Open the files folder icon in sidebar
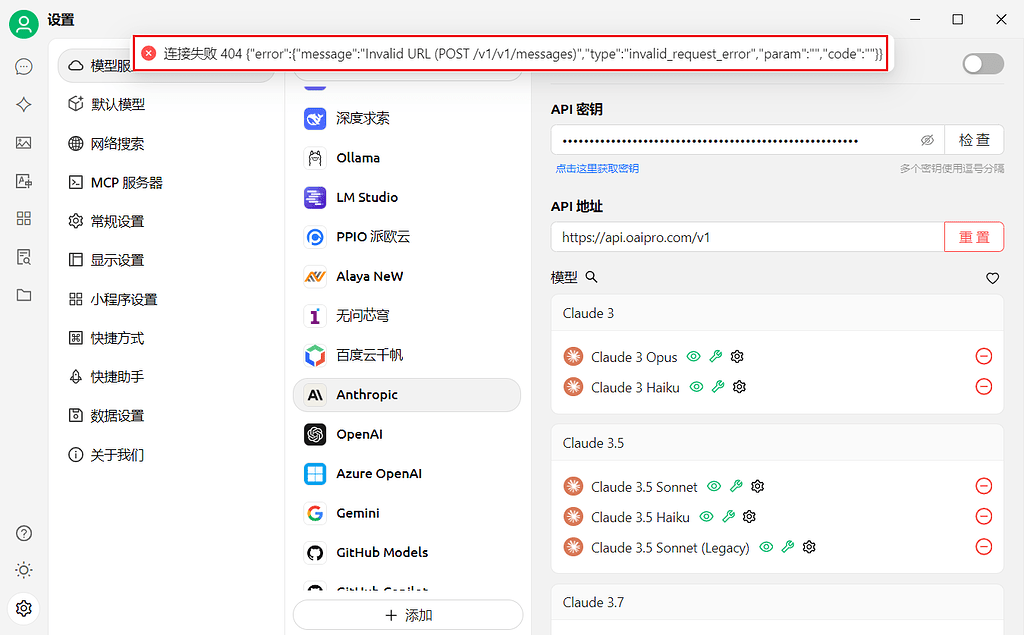This screenshot has height=635, width=1024. pos(24,295)
